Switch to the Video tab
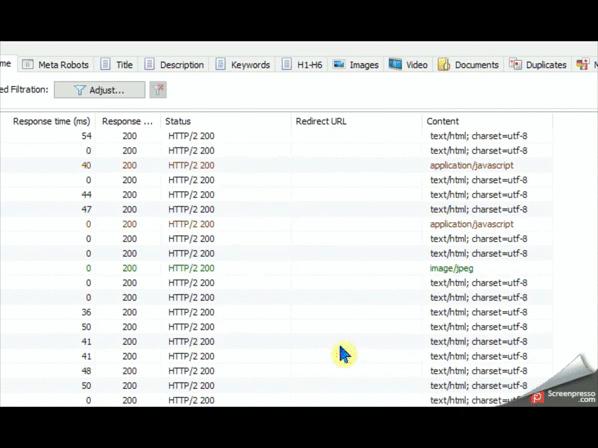 click(408, 65)
